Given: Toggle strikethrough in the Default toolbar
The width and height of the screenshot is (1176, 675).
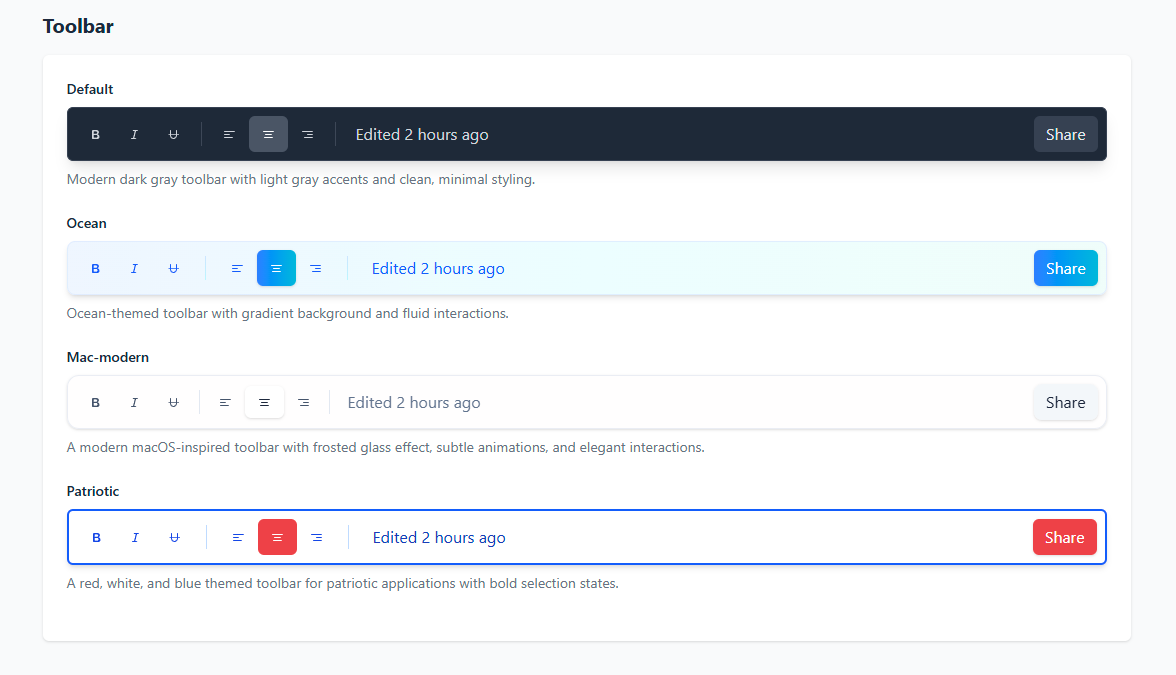Looking at the screenshot, I should (173, 134).
